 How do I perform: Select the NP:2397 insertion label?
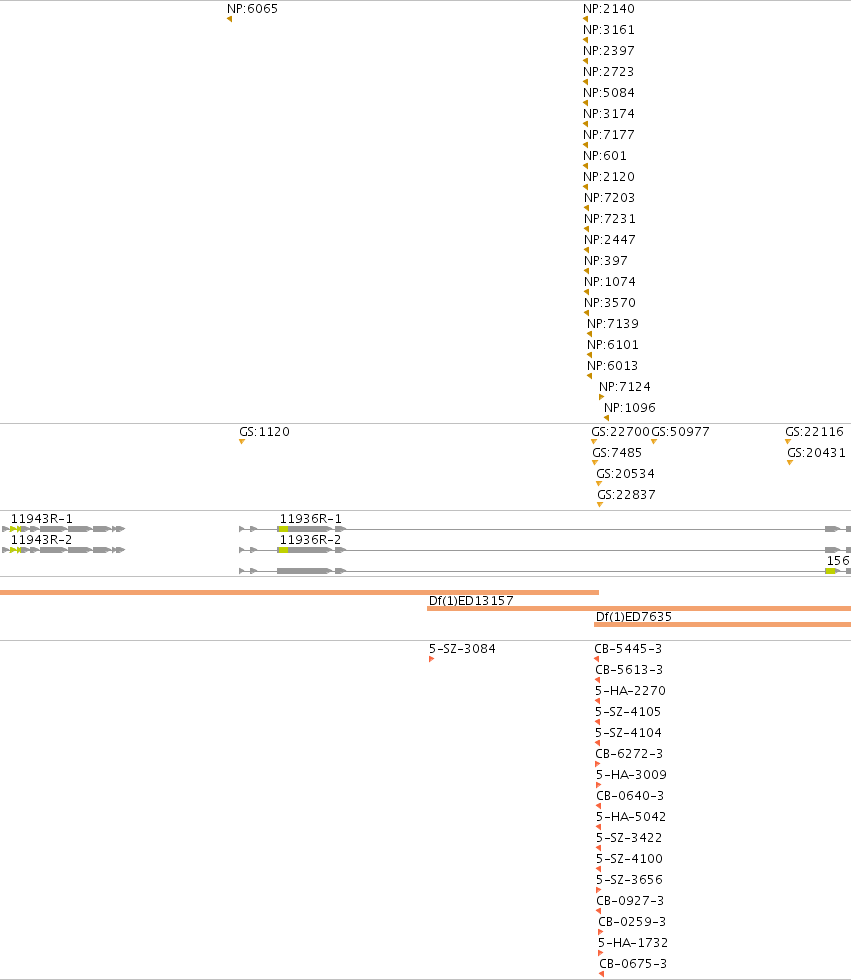[609, 51]
